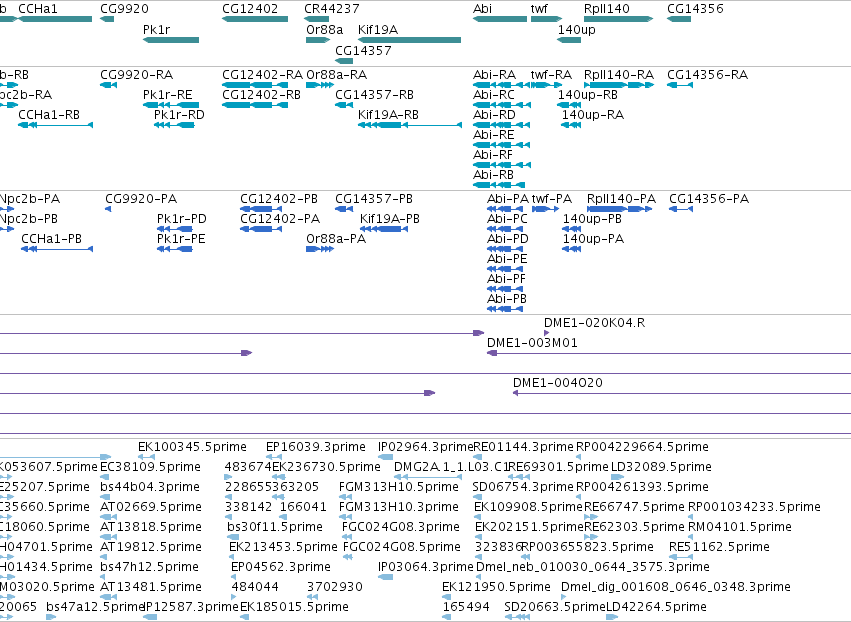Open the EP04562.3prime EST label
This screenshot has width=851, height=622.
(x=281, y=567)
